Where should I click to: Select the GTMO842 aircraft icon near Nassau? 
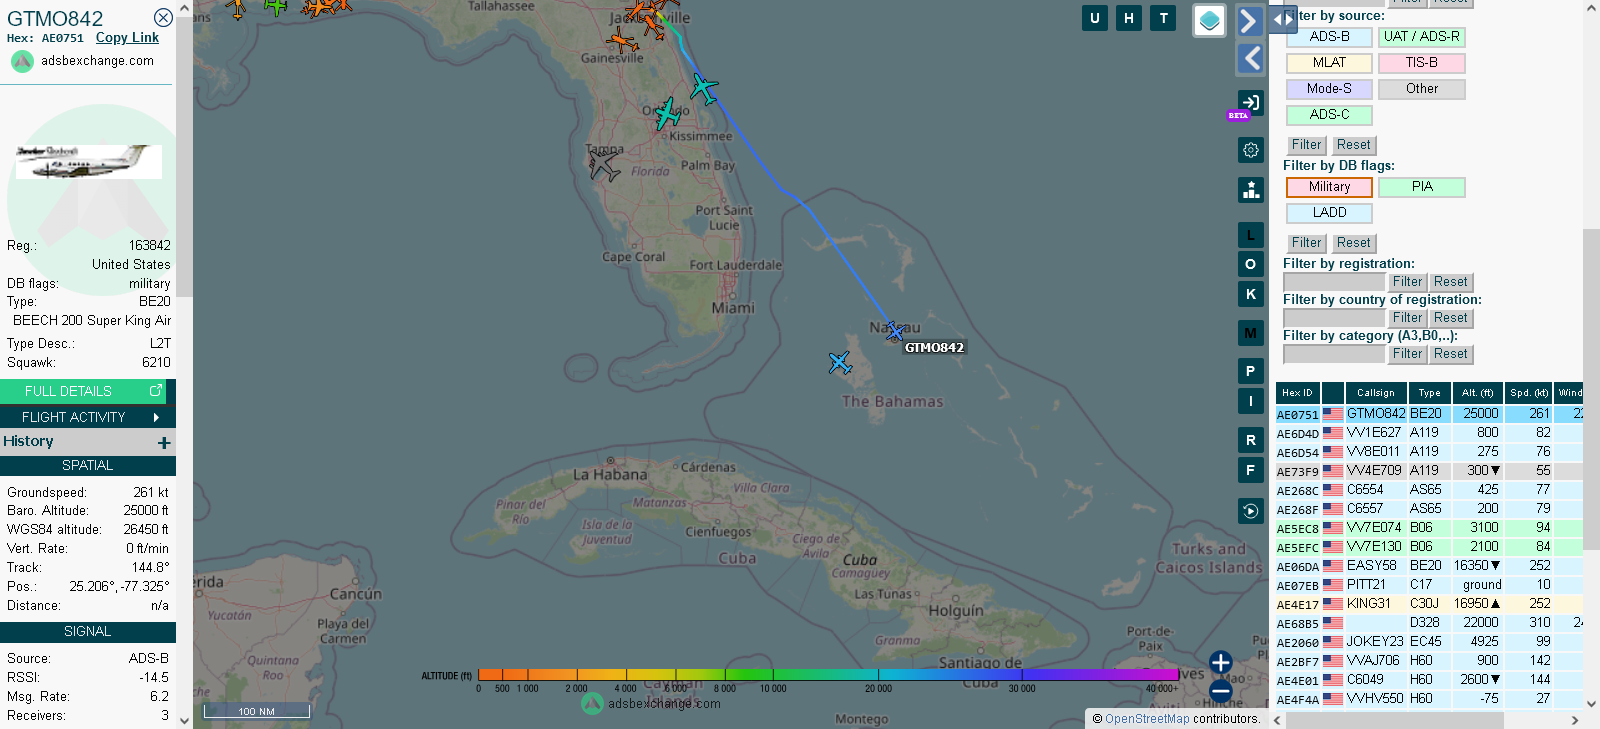[x=895, y=331]
